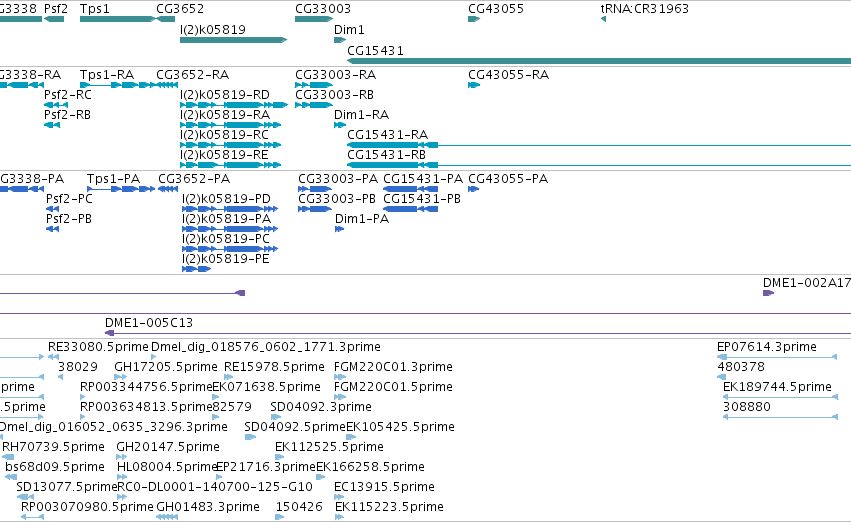The height and width of the screenshot is (522, 851).
Task: Click the Tps1-RA transcript
Action: pyautogui.click(x=118, y=85)
